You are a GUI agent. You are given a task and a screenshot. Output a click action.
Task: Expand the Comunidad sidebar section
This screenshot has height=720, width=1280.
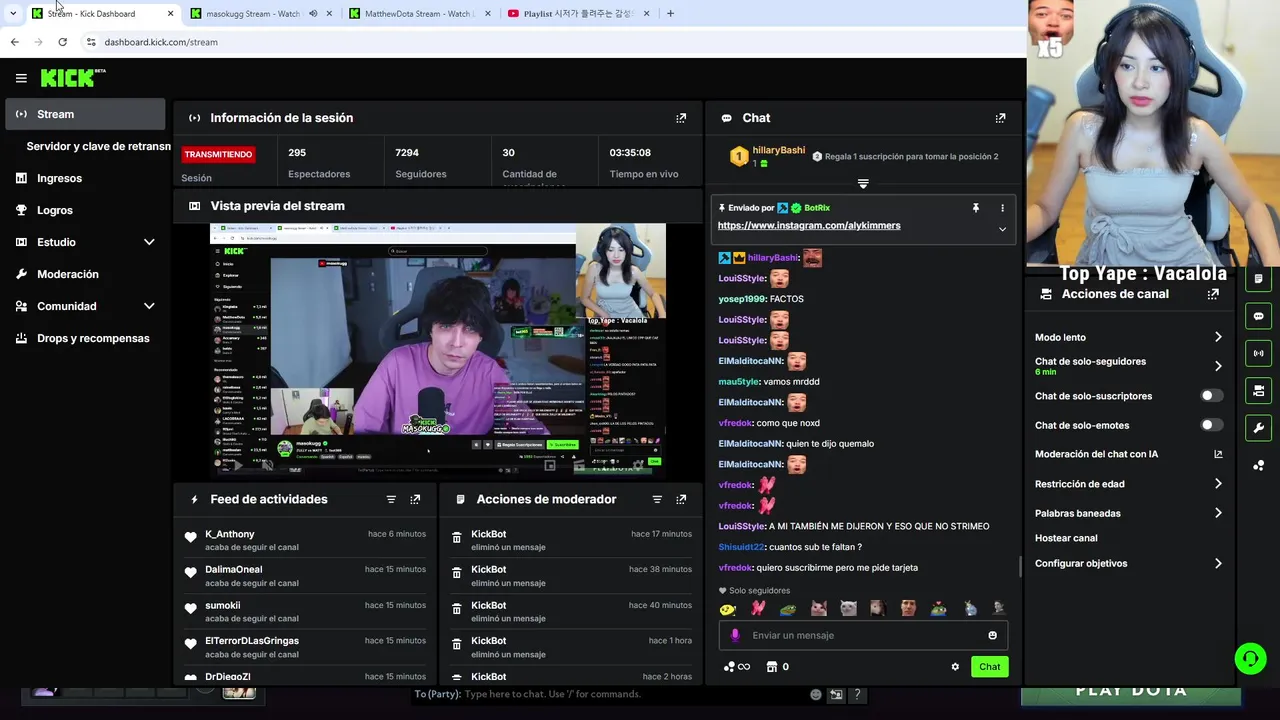click(x=149, y=306)
